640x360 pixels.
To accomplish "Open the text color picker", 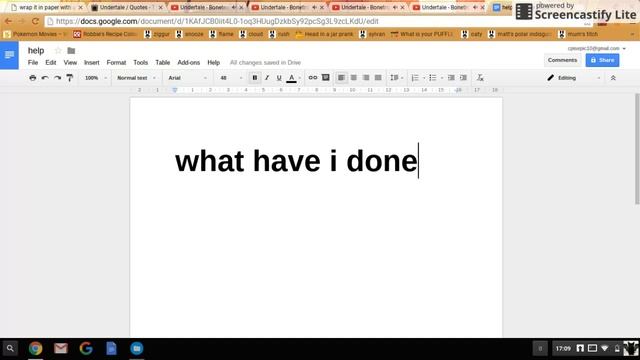I will [291, 78].
